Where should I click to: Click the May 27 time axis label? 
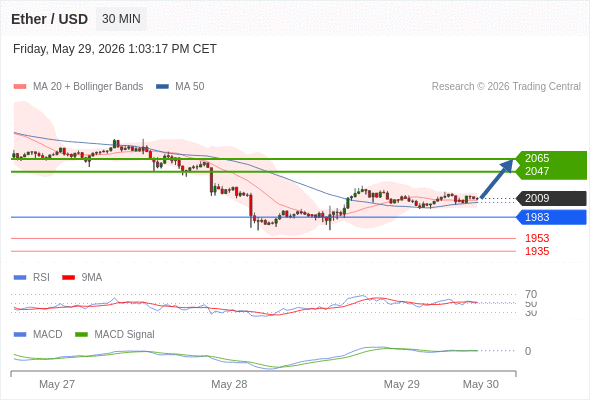pyautogui.click(x=57, y=384)
